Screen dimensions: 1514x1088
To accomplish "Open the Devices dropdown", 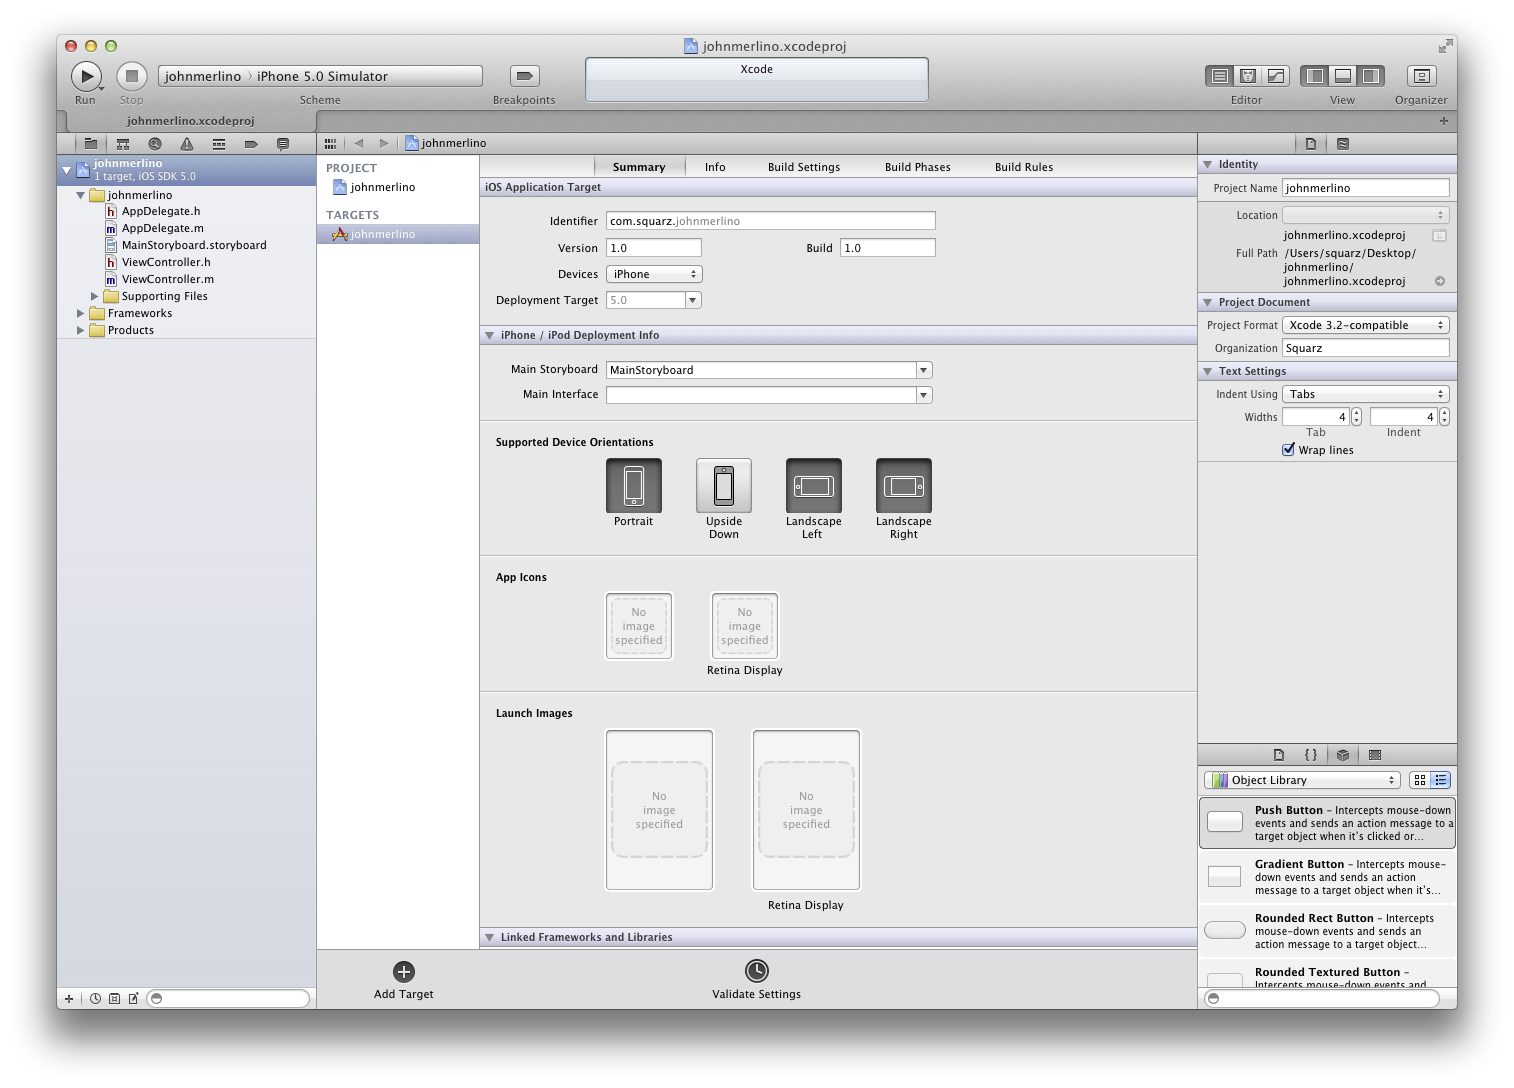I will 654,274.
